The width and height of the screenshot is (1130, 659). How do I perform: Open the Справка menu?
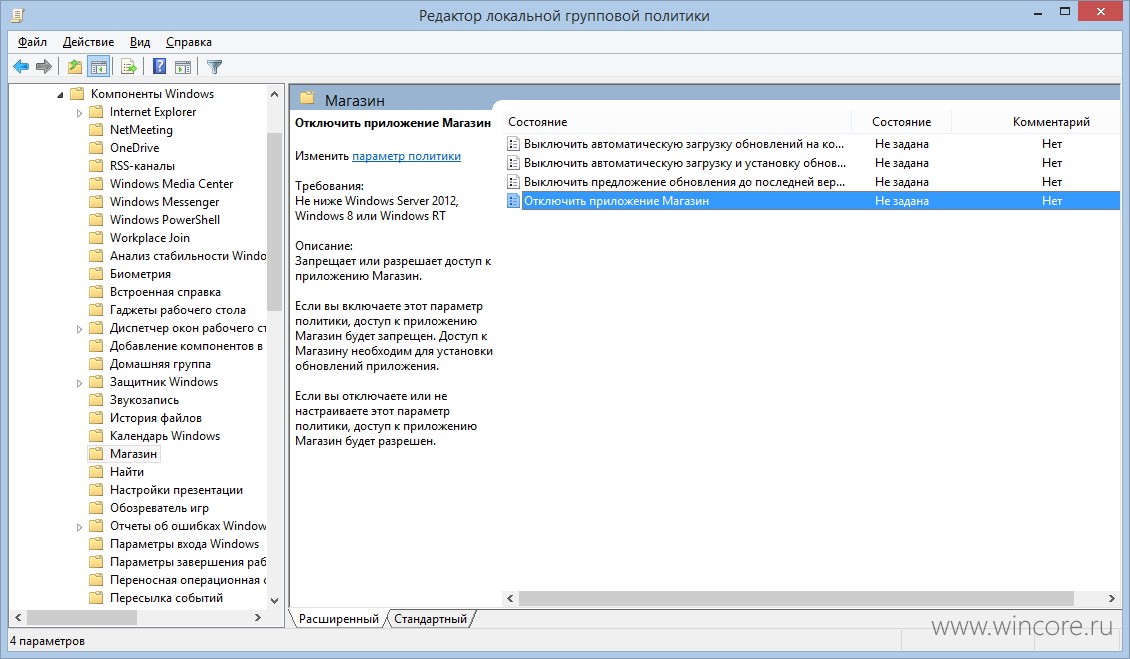(x=189, y=42)
